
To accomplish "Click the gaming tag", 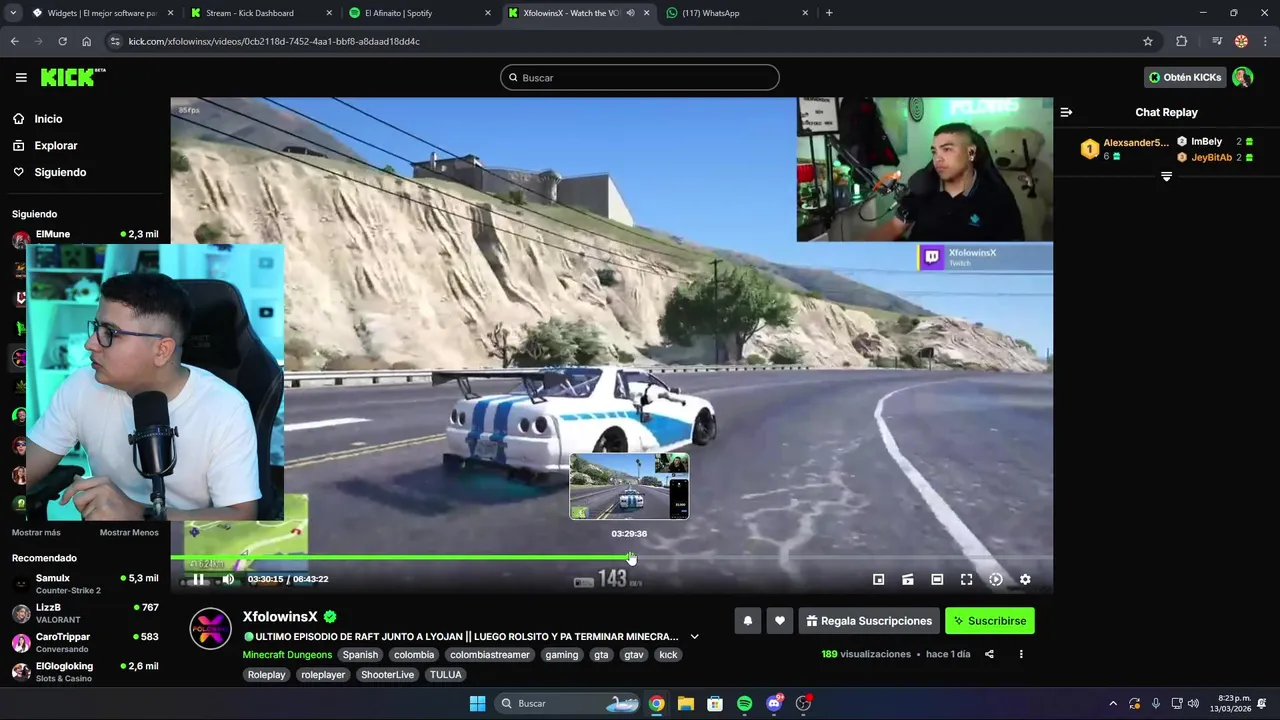I will [x=562, y=655].
